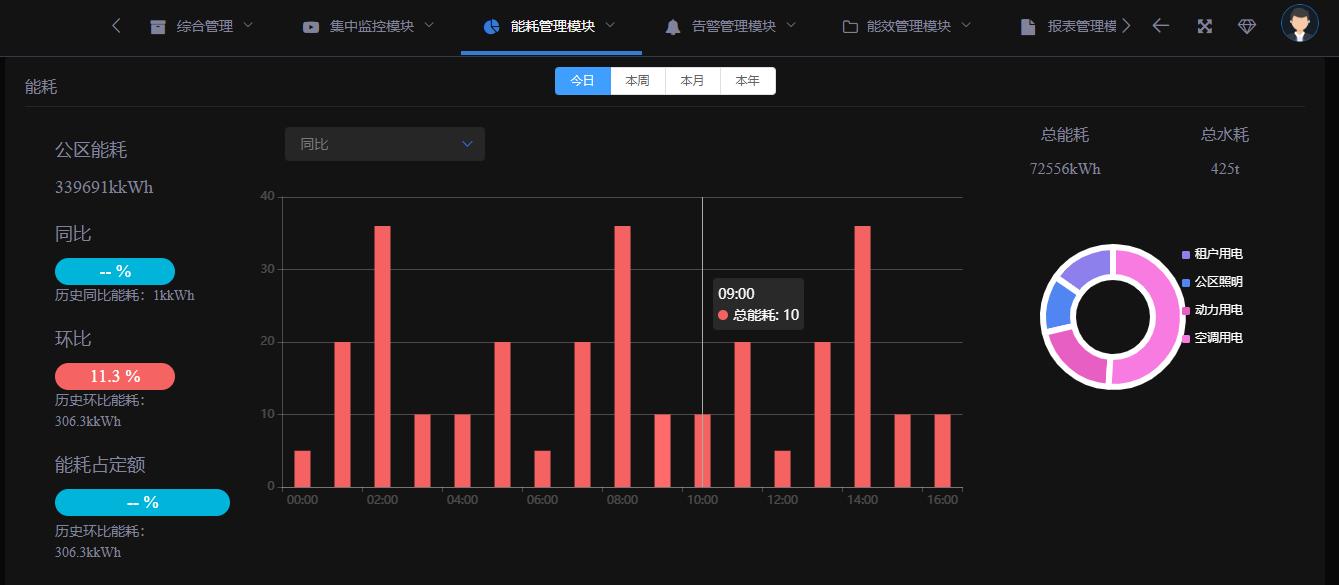The width and height of the screenshot is (1339, 585).
Task: Toggle 租户用电 legend color swatch
Action: (x=1186, y=255)
